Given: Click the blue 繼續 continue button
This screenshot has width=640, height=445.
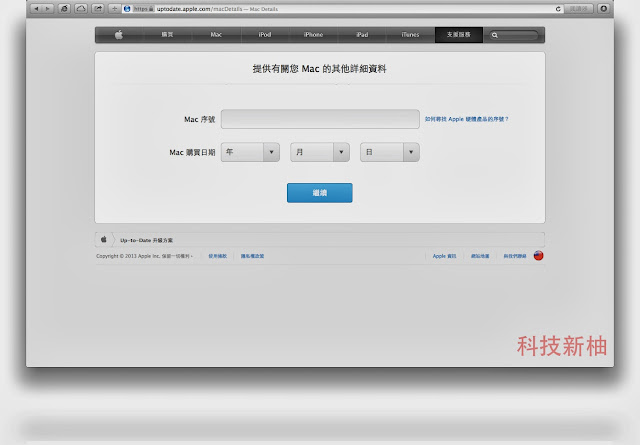Looking at the screenshot, I should pyautogui.click(x=320, y=193).
